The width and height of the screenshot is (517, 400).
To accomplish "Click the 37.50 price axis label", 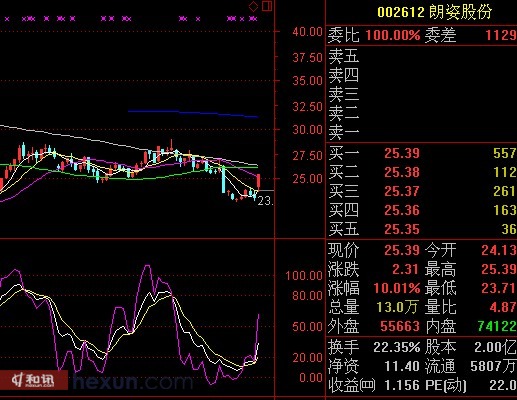I will tap(307, 58).
